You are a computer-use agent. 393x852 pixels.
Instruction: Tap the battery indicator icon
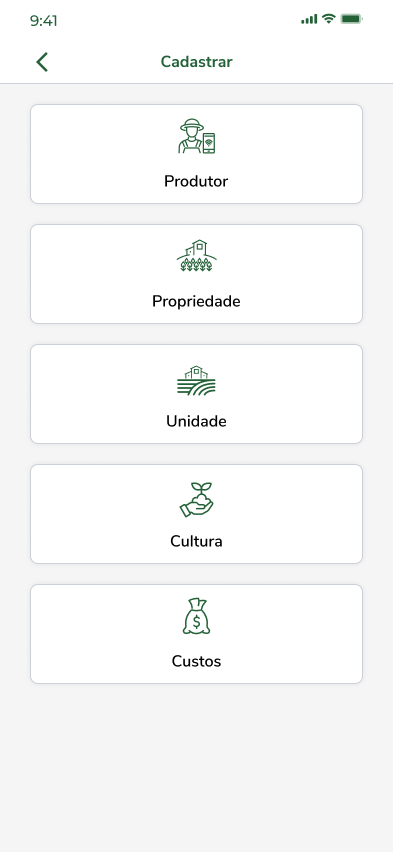pos(351,19)
